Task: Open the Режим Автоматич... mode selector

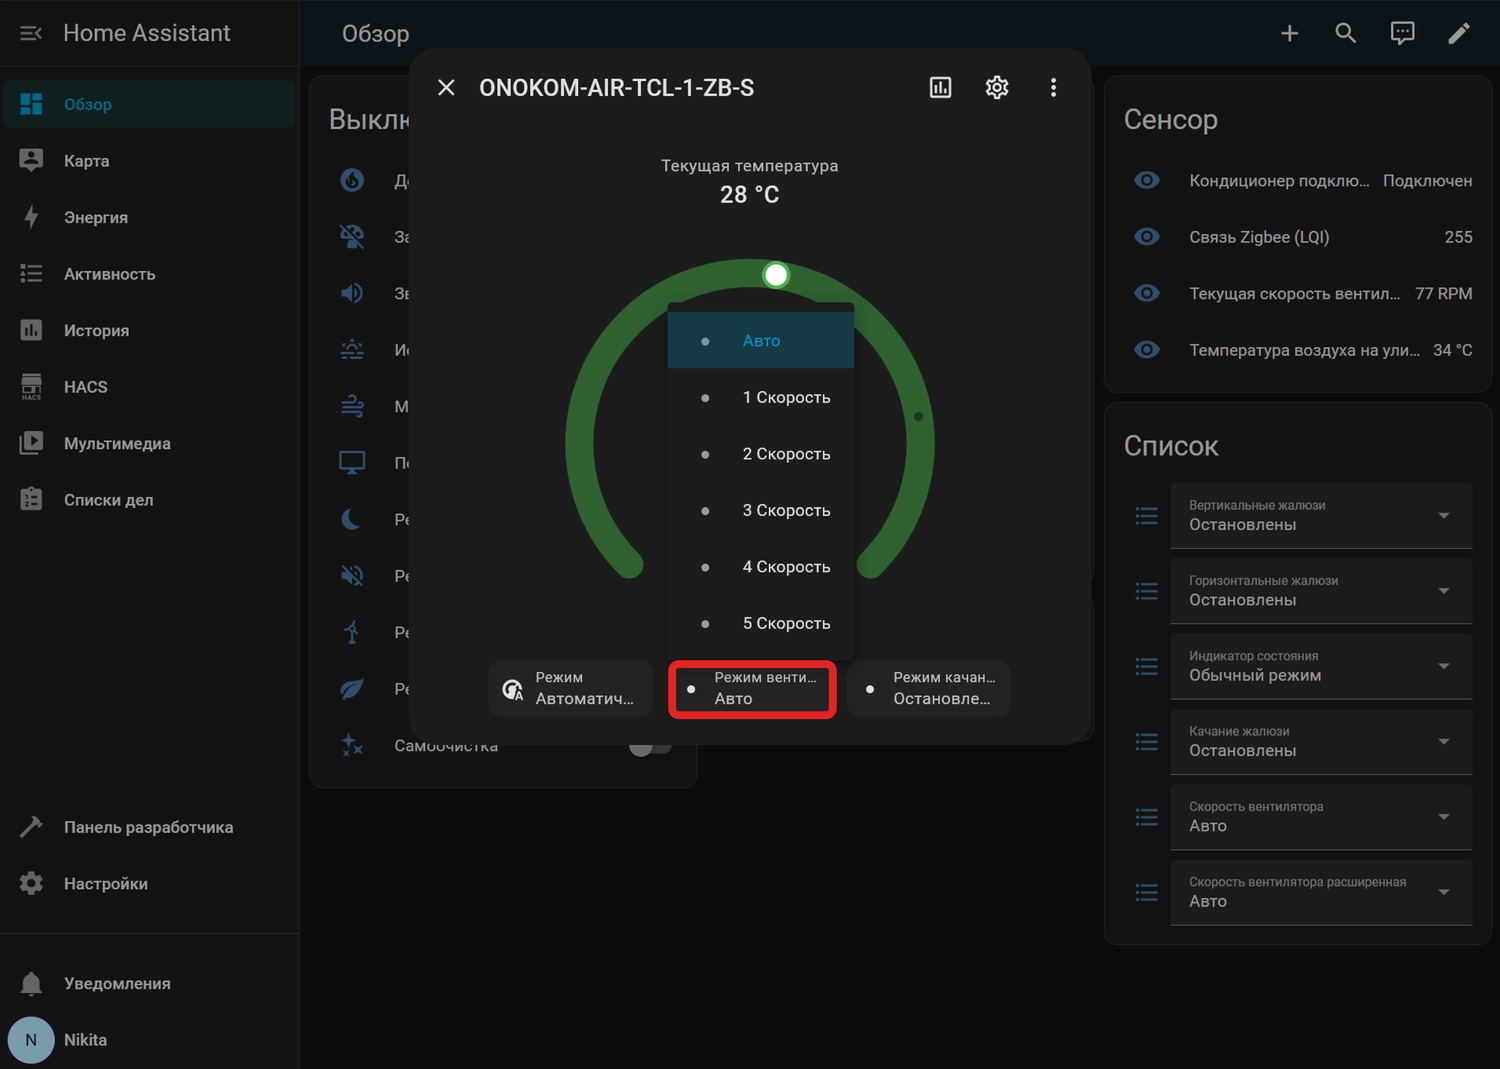Action: pyautogui.click(x=571, y=688)
